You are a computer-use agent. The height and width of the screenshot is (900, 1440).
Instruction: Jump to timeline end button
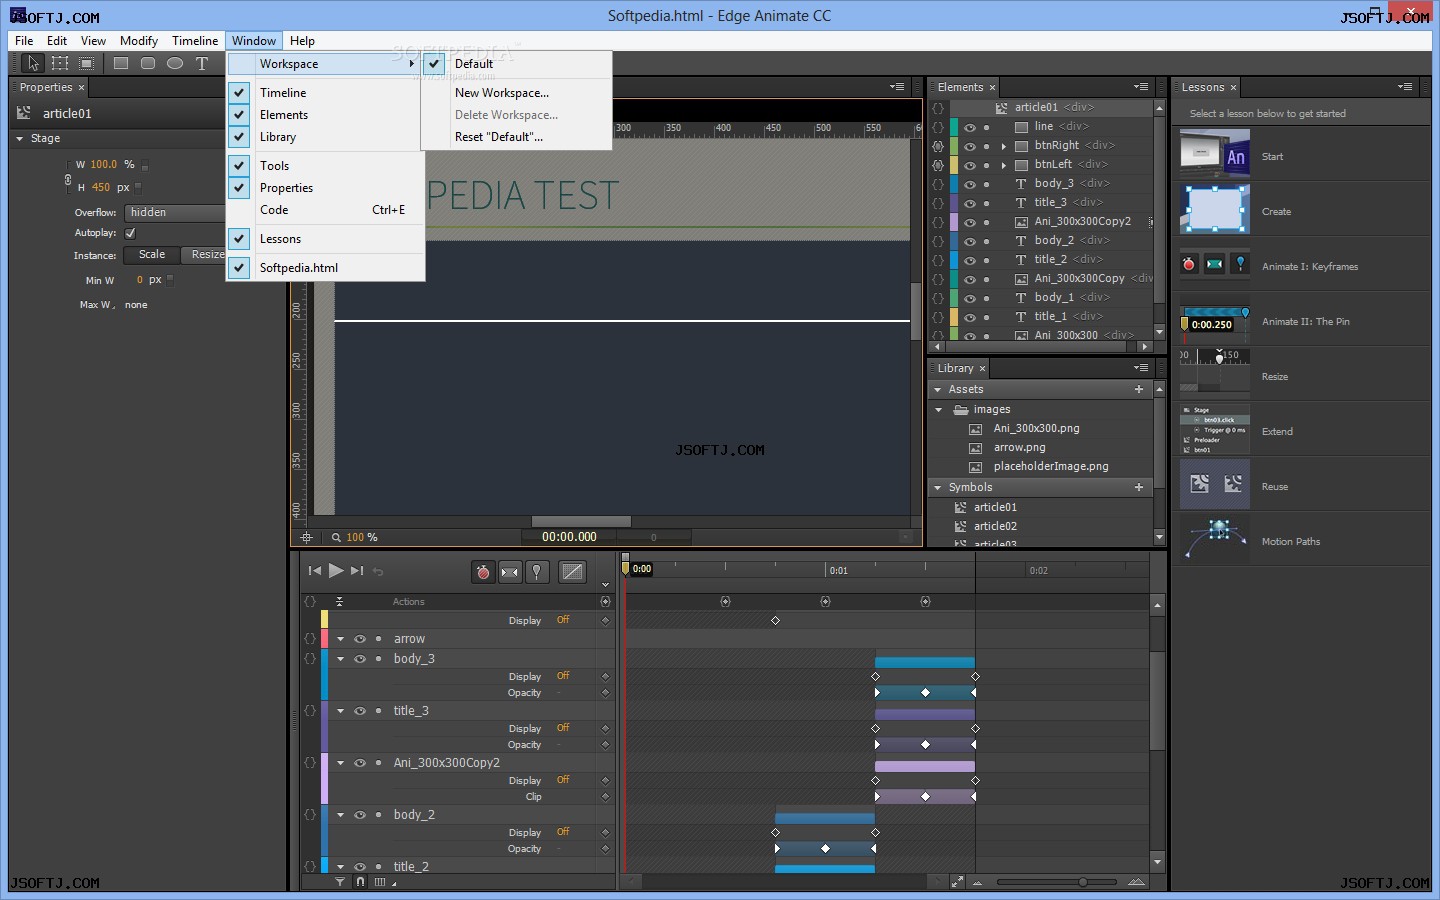(357, 571)
